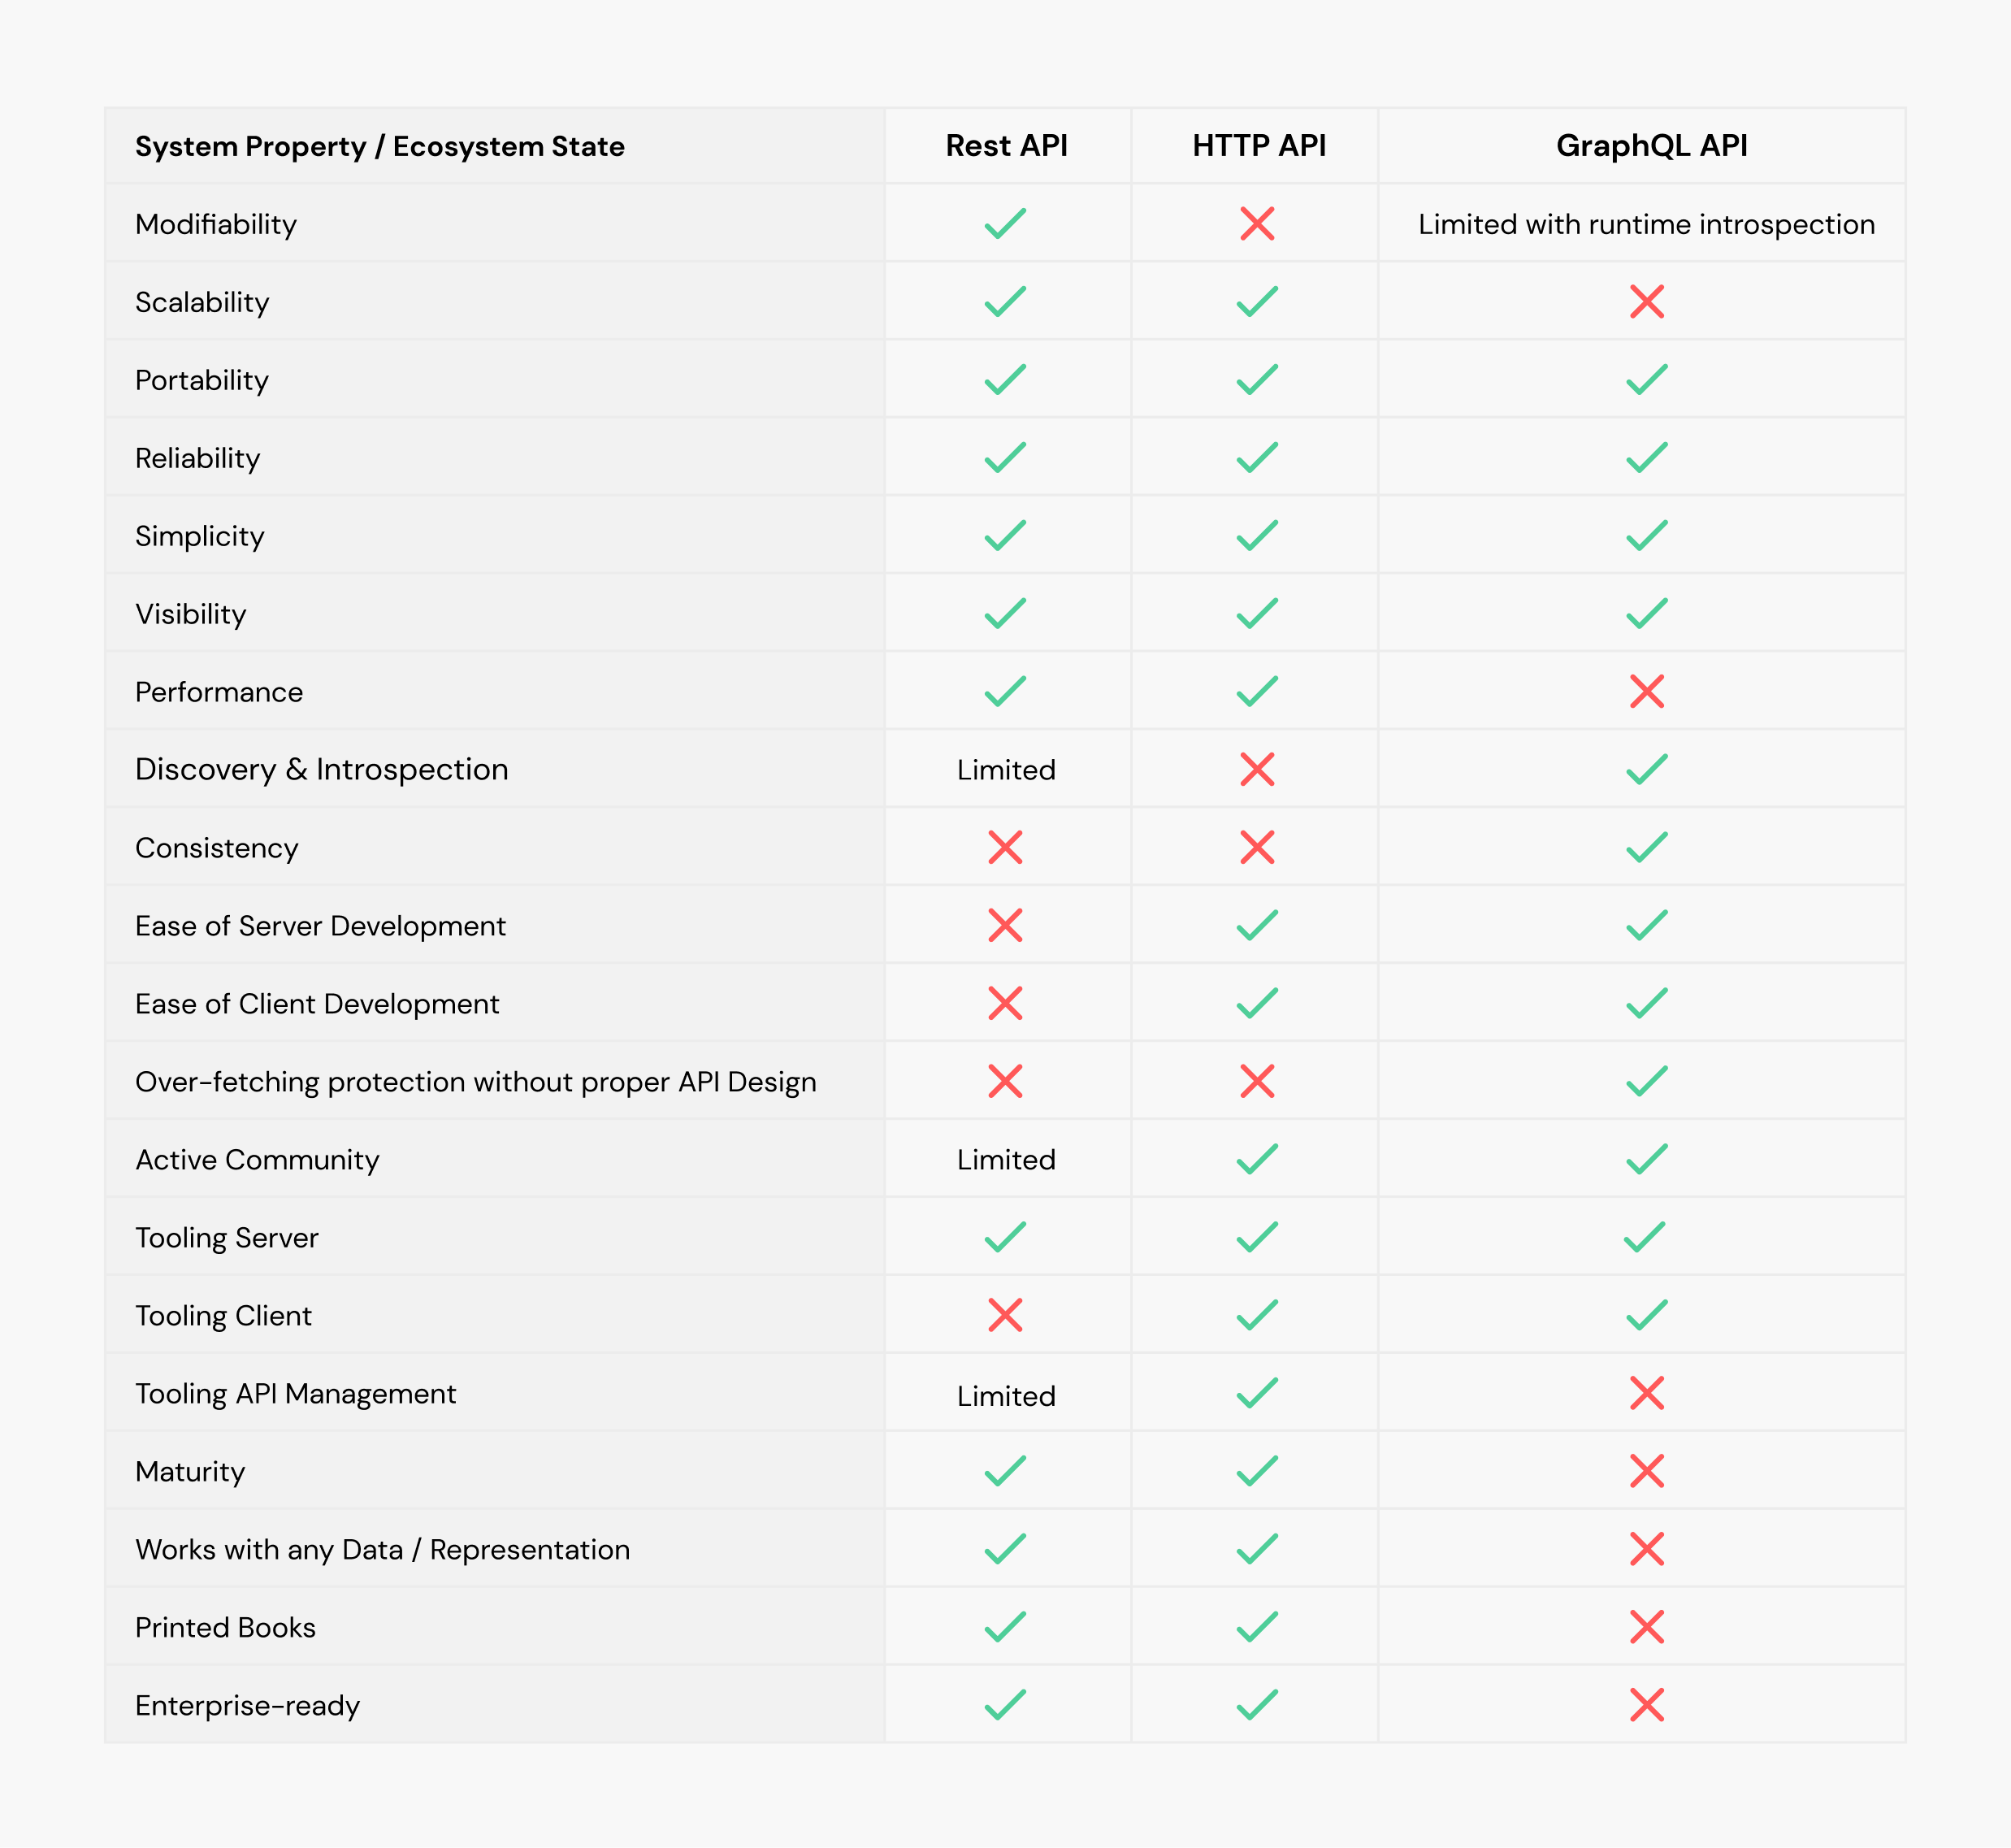Click the 'Discovery & Introspection' row label
The image size is (2011, 1848).
point(322,769)
